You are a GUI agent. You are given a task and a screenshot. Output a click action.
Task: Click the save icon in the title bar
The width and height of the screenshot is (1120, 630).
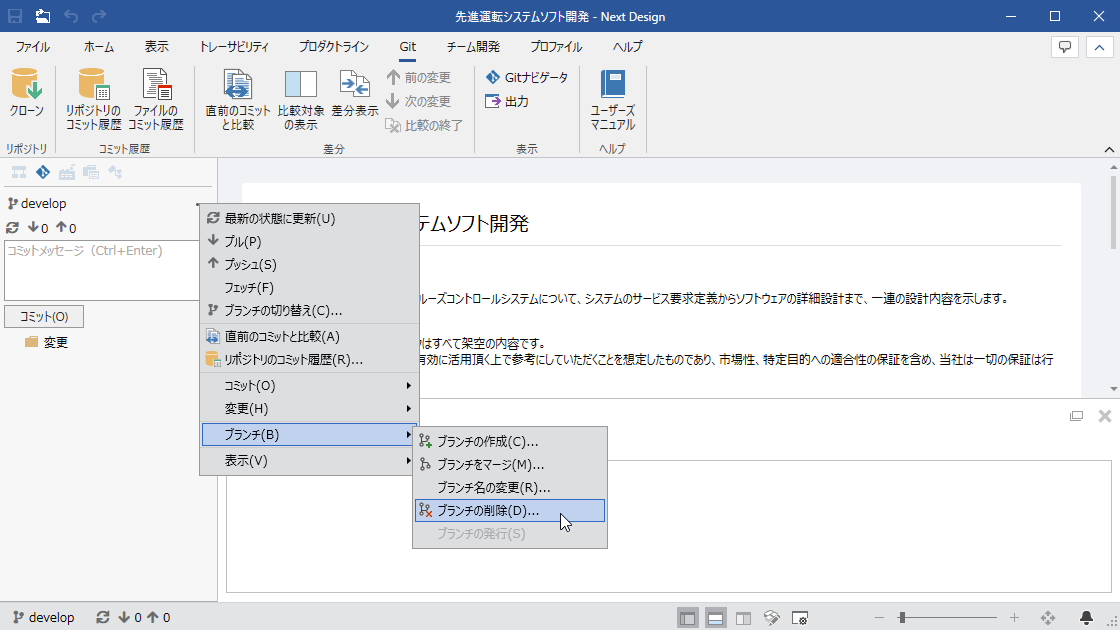14,16
